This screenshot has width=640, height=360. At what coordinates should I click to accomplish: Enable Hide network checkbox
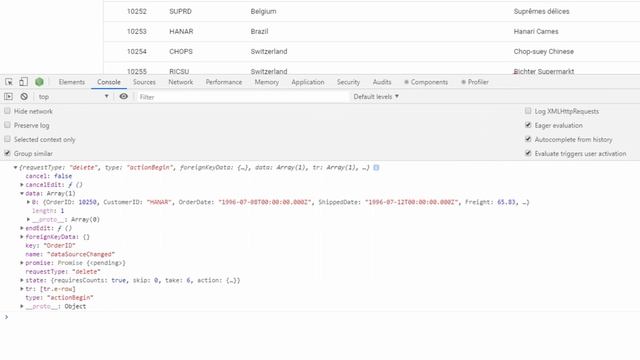tap(7, 111)
